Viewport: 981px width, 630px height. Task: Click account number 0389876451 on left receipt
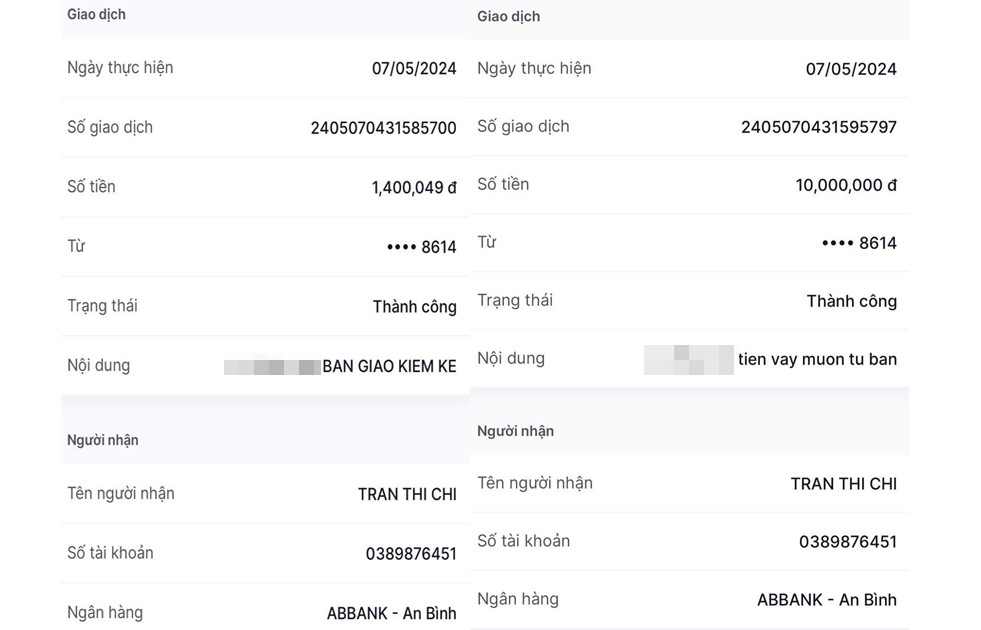coord(412,553)
